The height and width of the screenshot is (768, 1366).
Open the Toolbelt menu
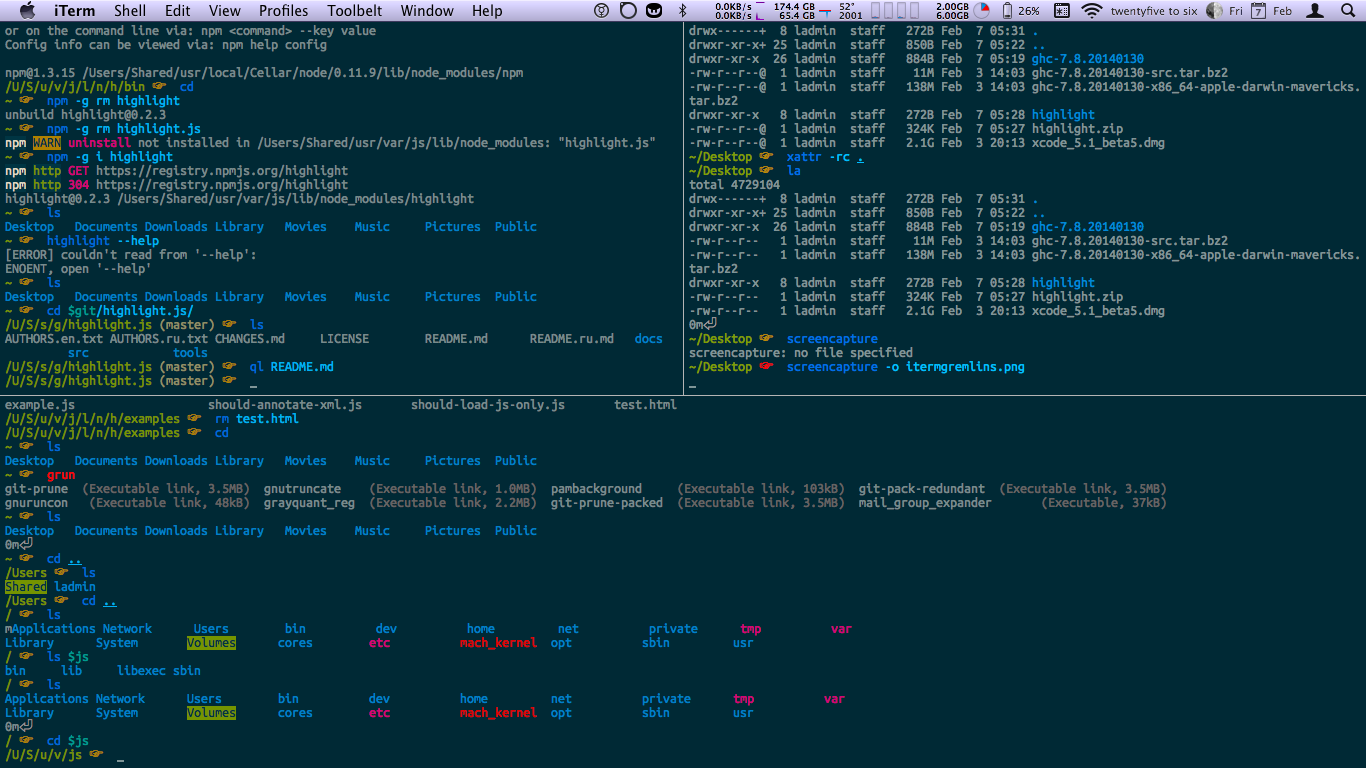point(355,11)
